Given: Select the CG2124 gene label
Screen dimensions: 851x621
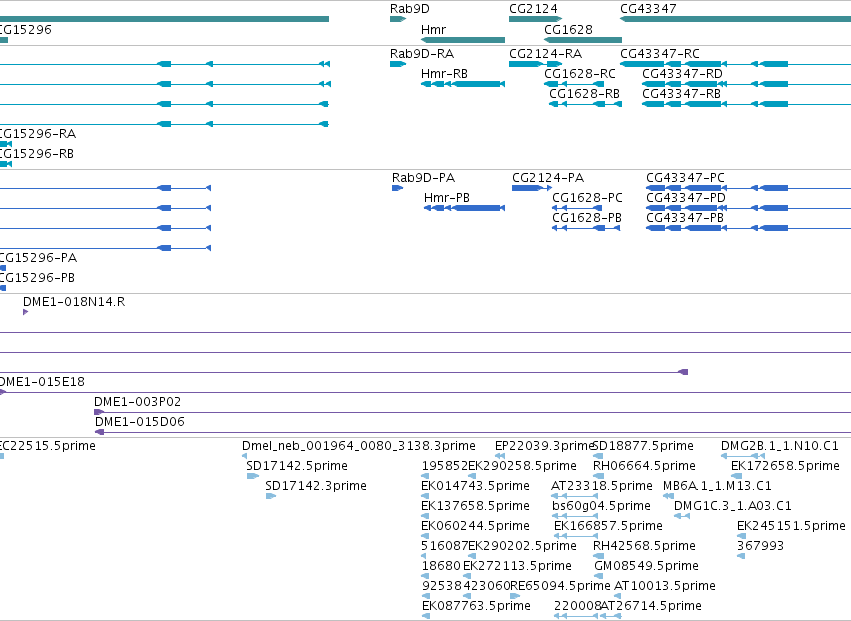Looking at the screenshot, I should [x=533, y=9].
